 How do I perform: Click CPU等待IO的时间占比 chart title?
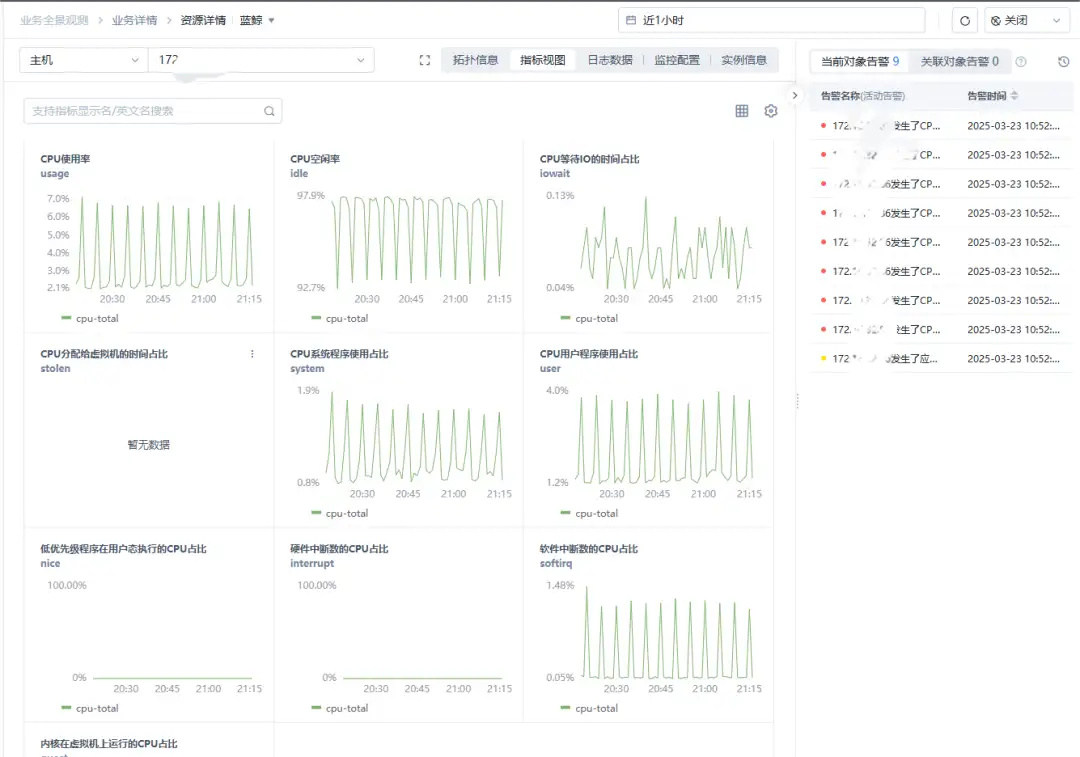(x=590, y=159)
